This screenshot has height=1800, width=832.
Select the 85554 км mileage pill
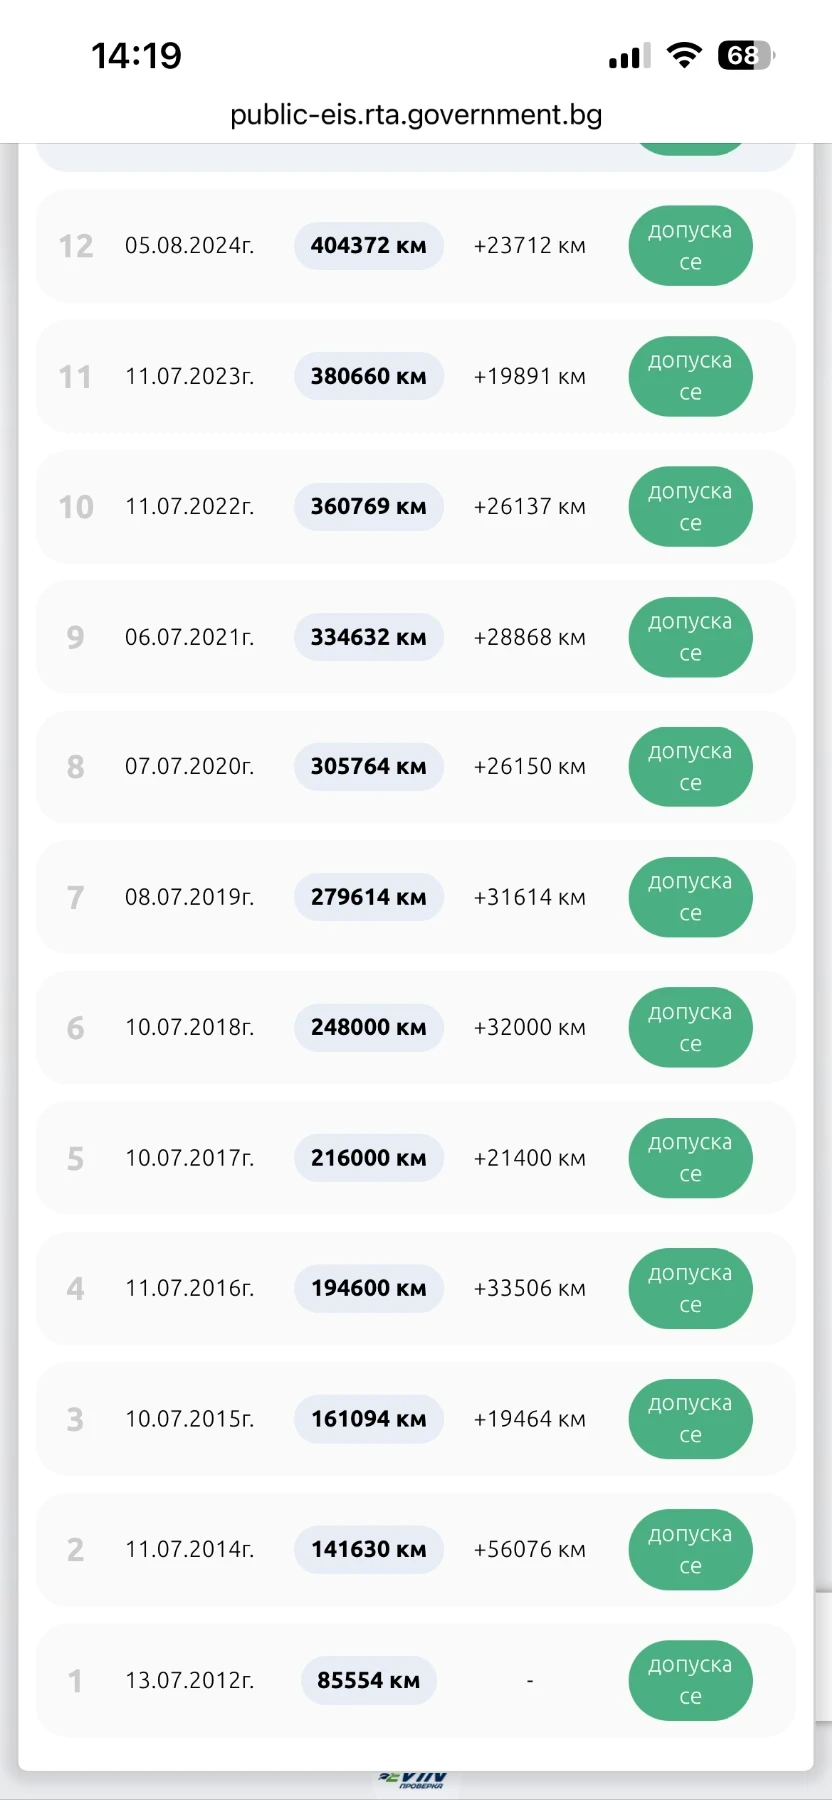pyautogui.click(x=368, y=1680)
